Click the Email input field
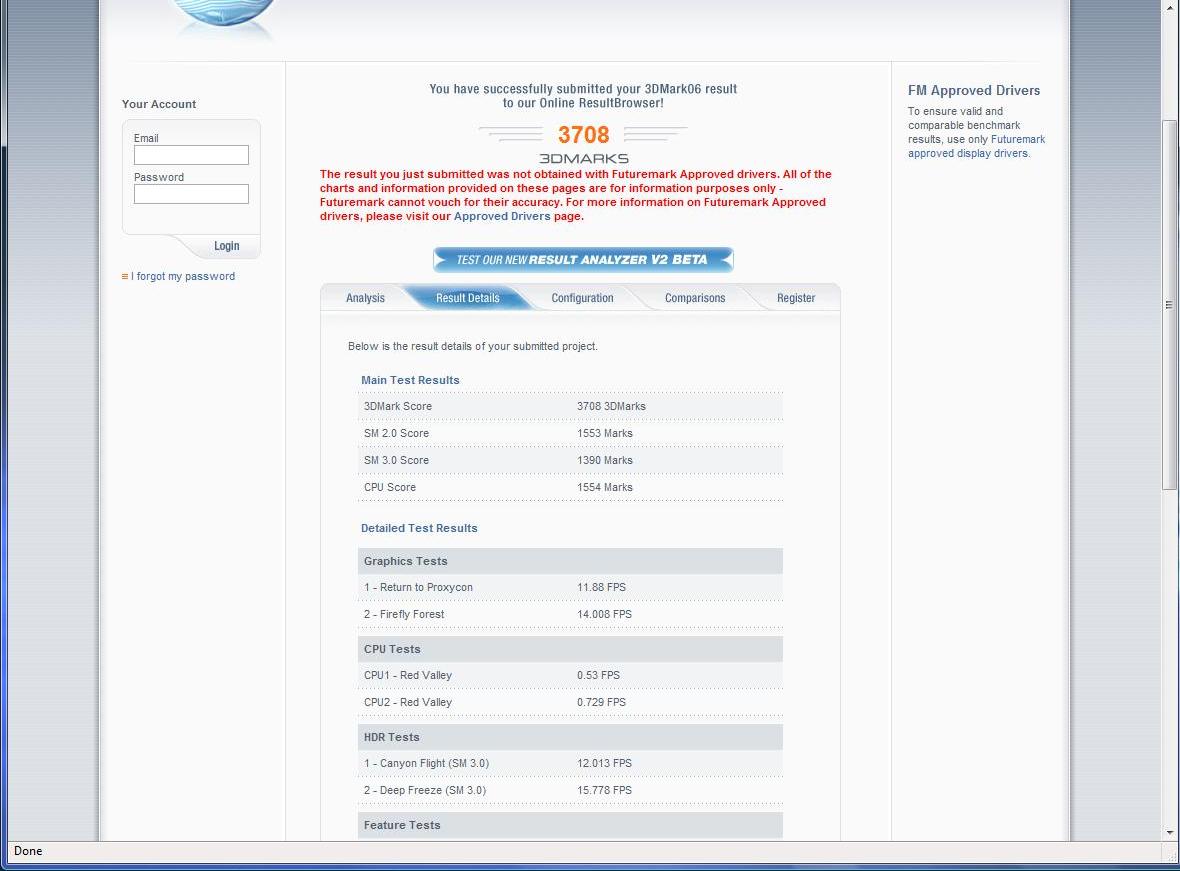 tap(191, 154)
